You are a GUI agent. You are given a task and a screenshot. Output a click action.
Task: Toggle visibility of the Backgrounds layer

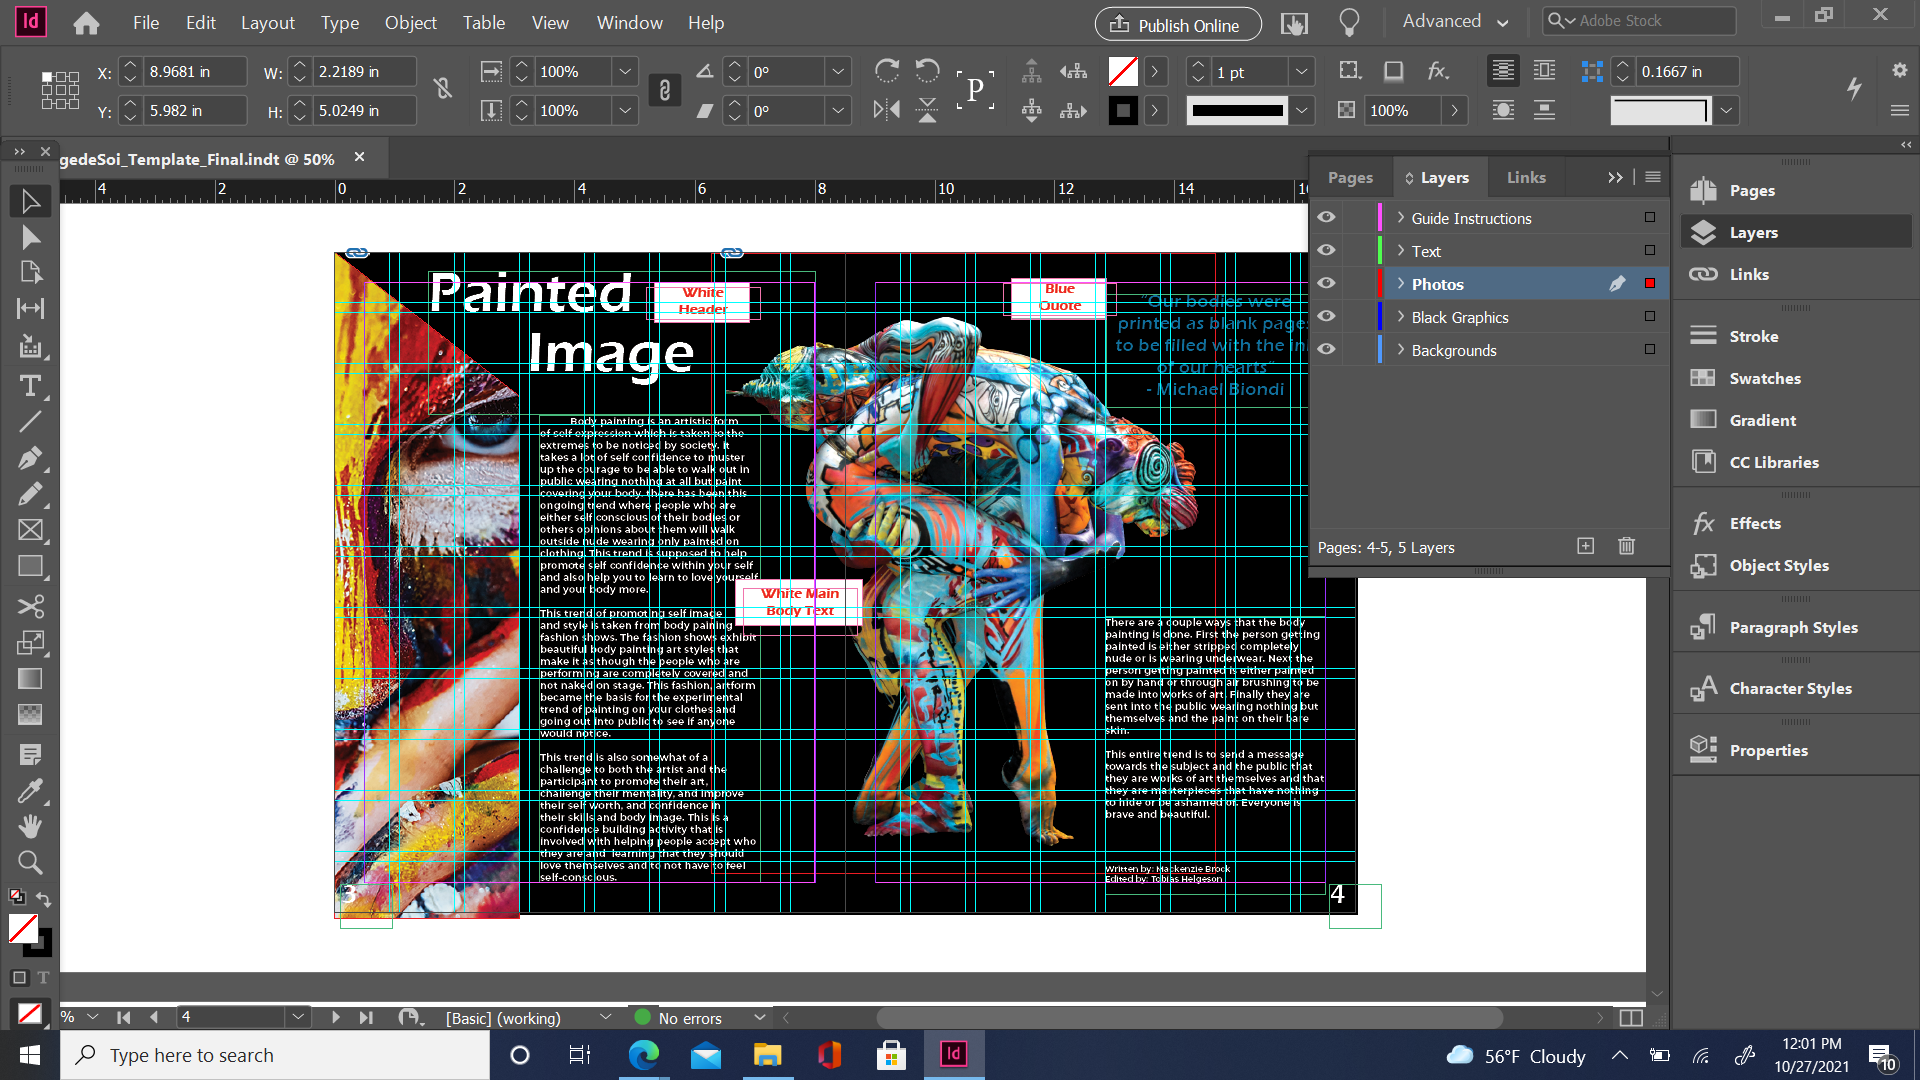(x=1326, y=350)
